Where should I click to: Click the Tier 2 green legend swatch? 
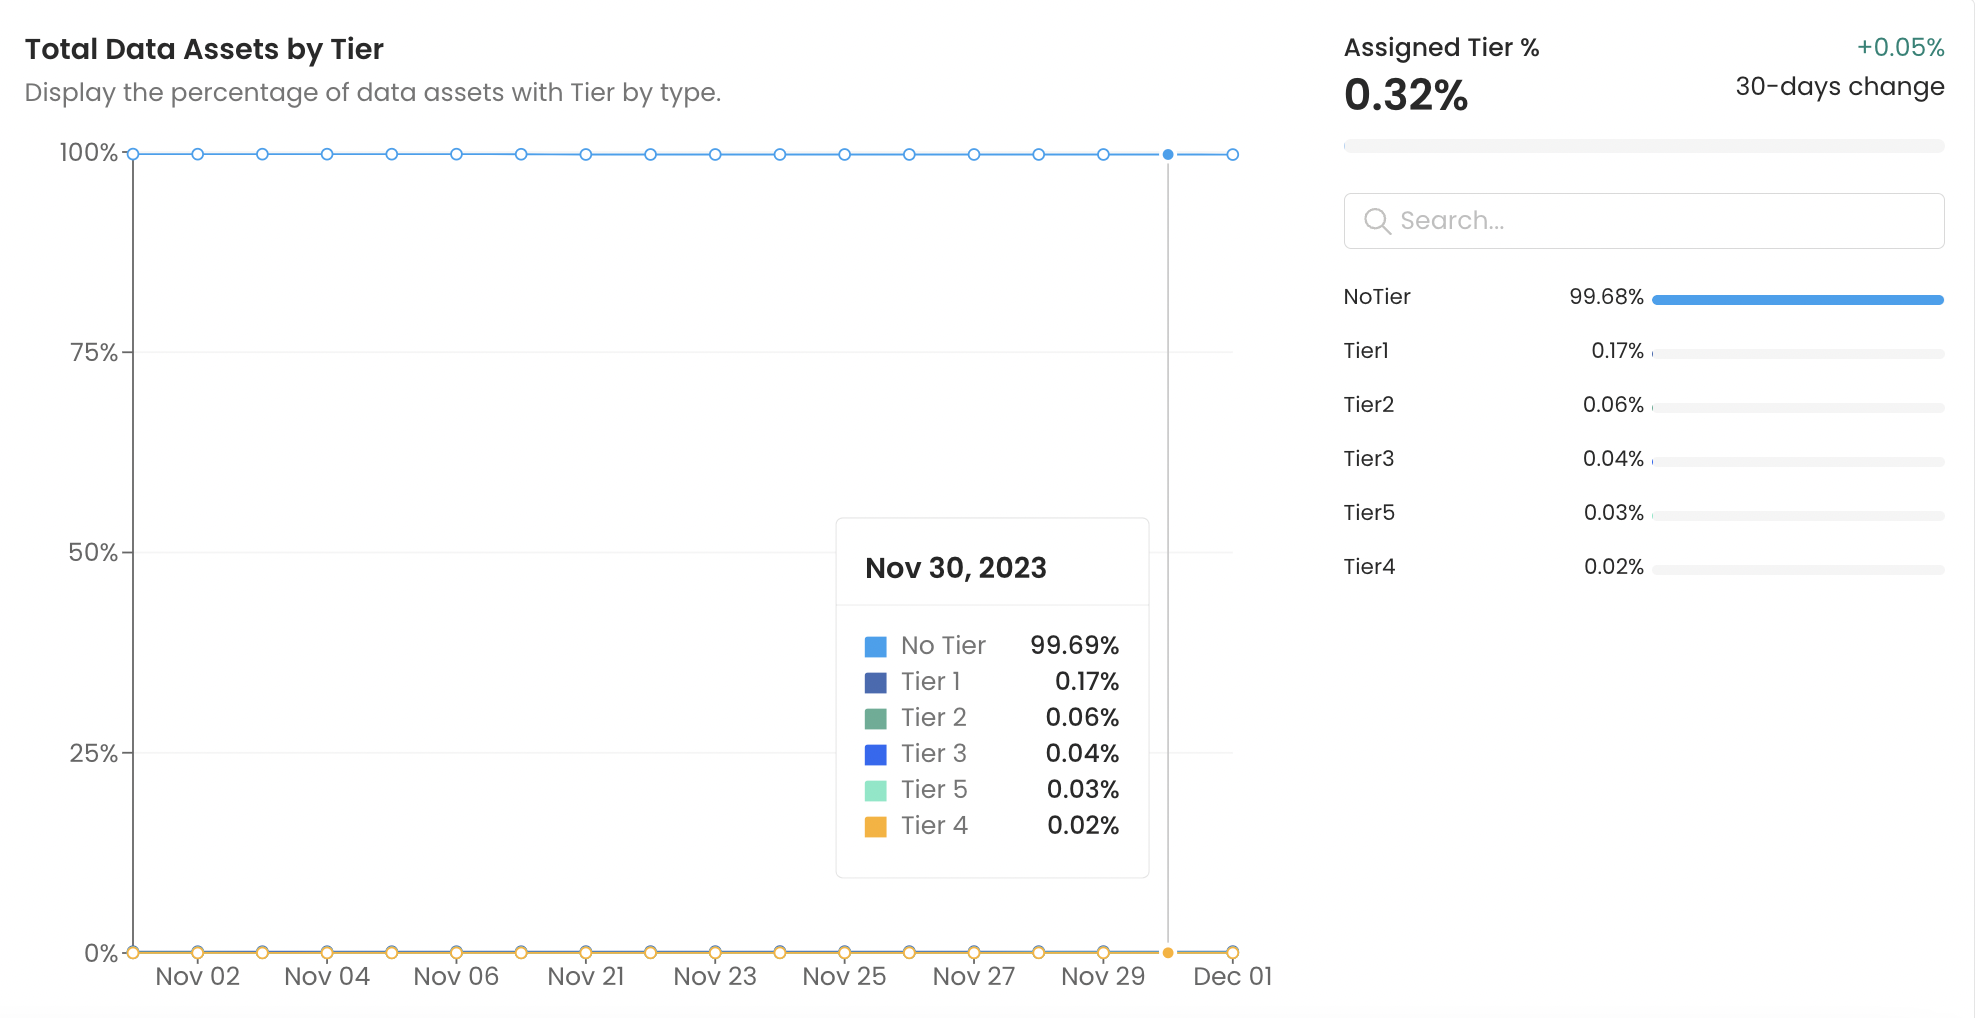[x=875, y=719]
